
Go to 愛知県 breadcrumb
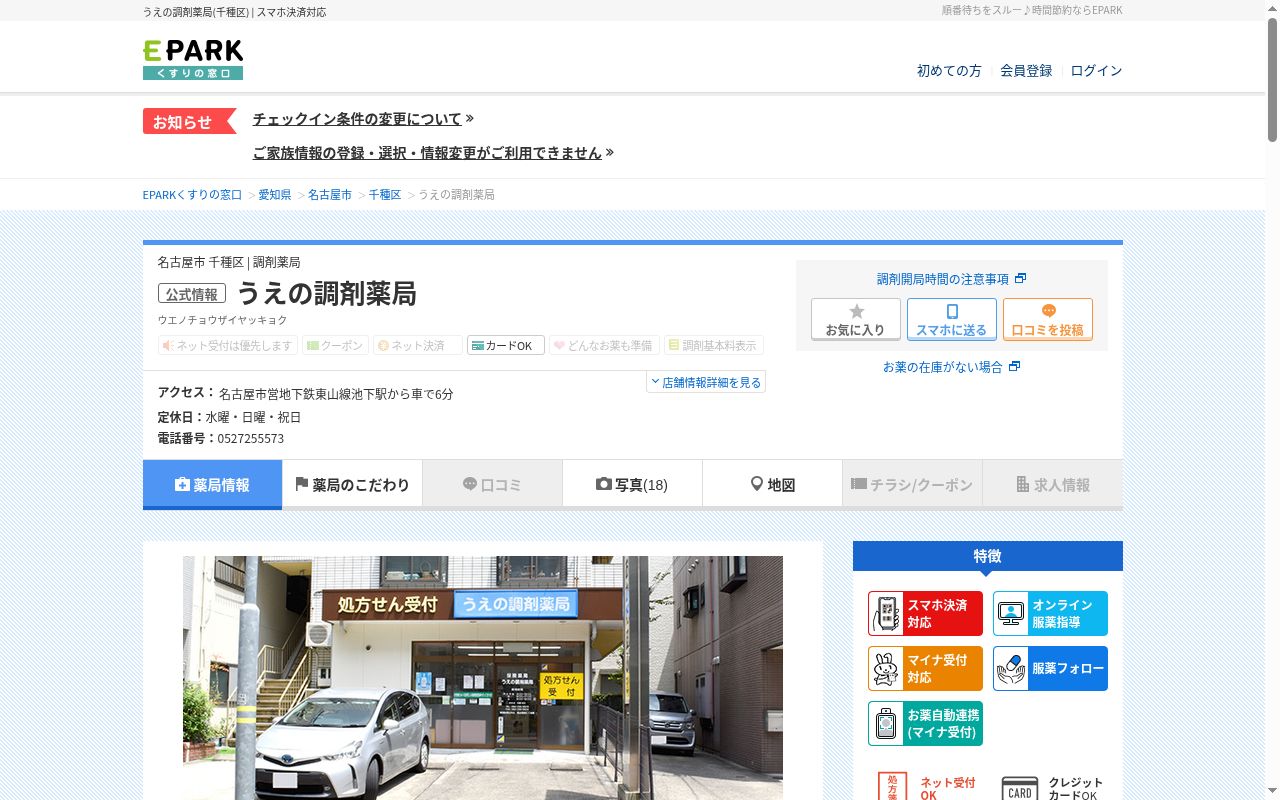(x=275, y=195)
